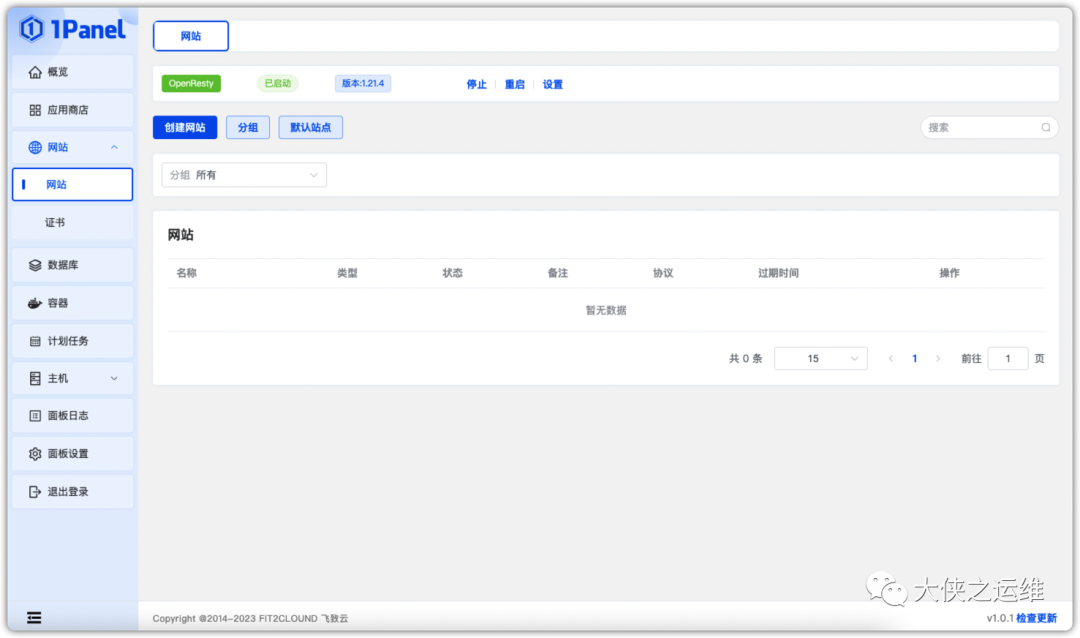This screenshot has height=638, width=1080.
Task: Open the page size 15 dropdown
Action: (820, 358)
